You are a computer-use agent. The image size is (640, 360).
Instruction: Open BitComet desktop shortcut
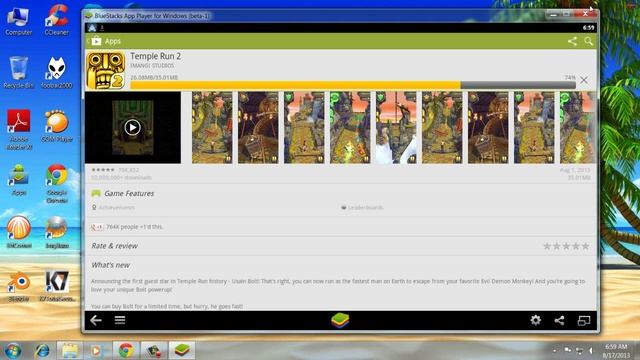coord(18,232)
